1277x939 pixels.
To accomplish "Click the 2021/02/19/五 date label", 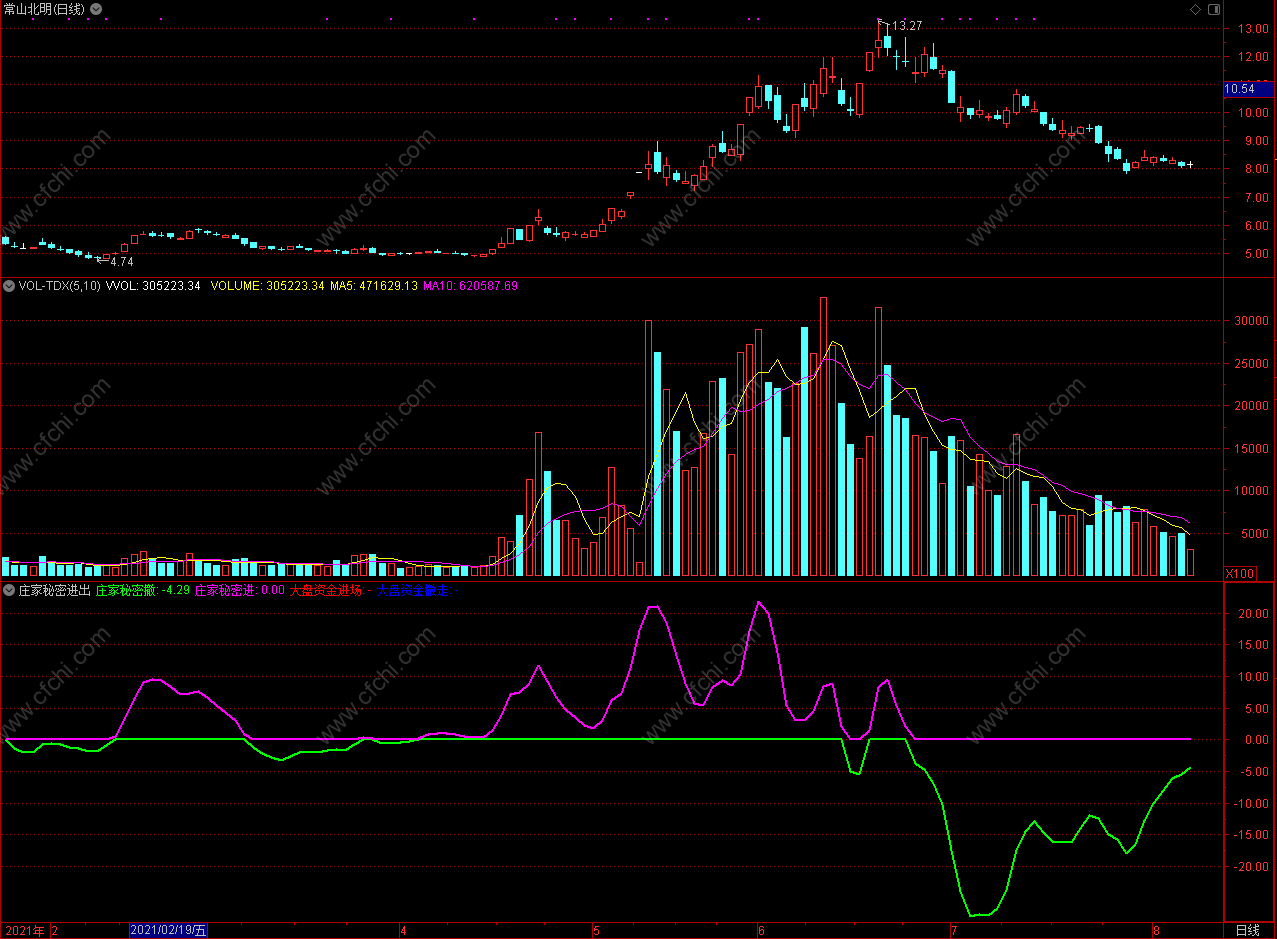I will [168, 930].
